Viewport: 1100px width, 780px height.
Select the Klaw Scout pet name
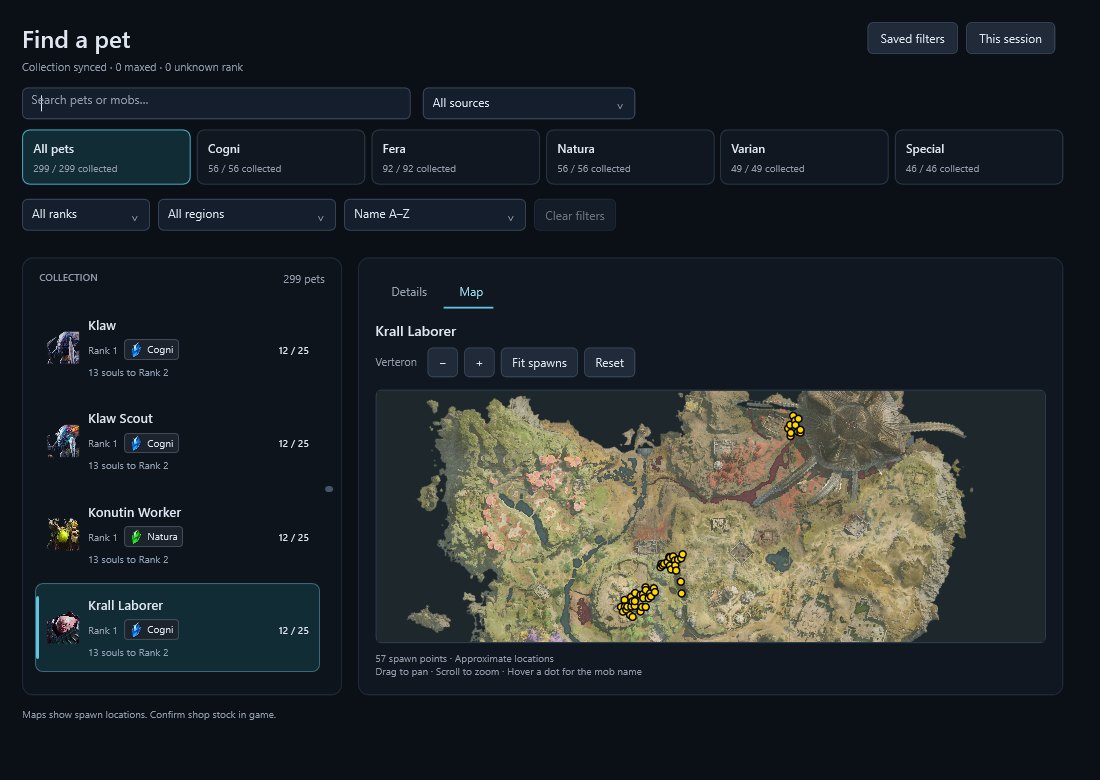(x=120, y=419)
